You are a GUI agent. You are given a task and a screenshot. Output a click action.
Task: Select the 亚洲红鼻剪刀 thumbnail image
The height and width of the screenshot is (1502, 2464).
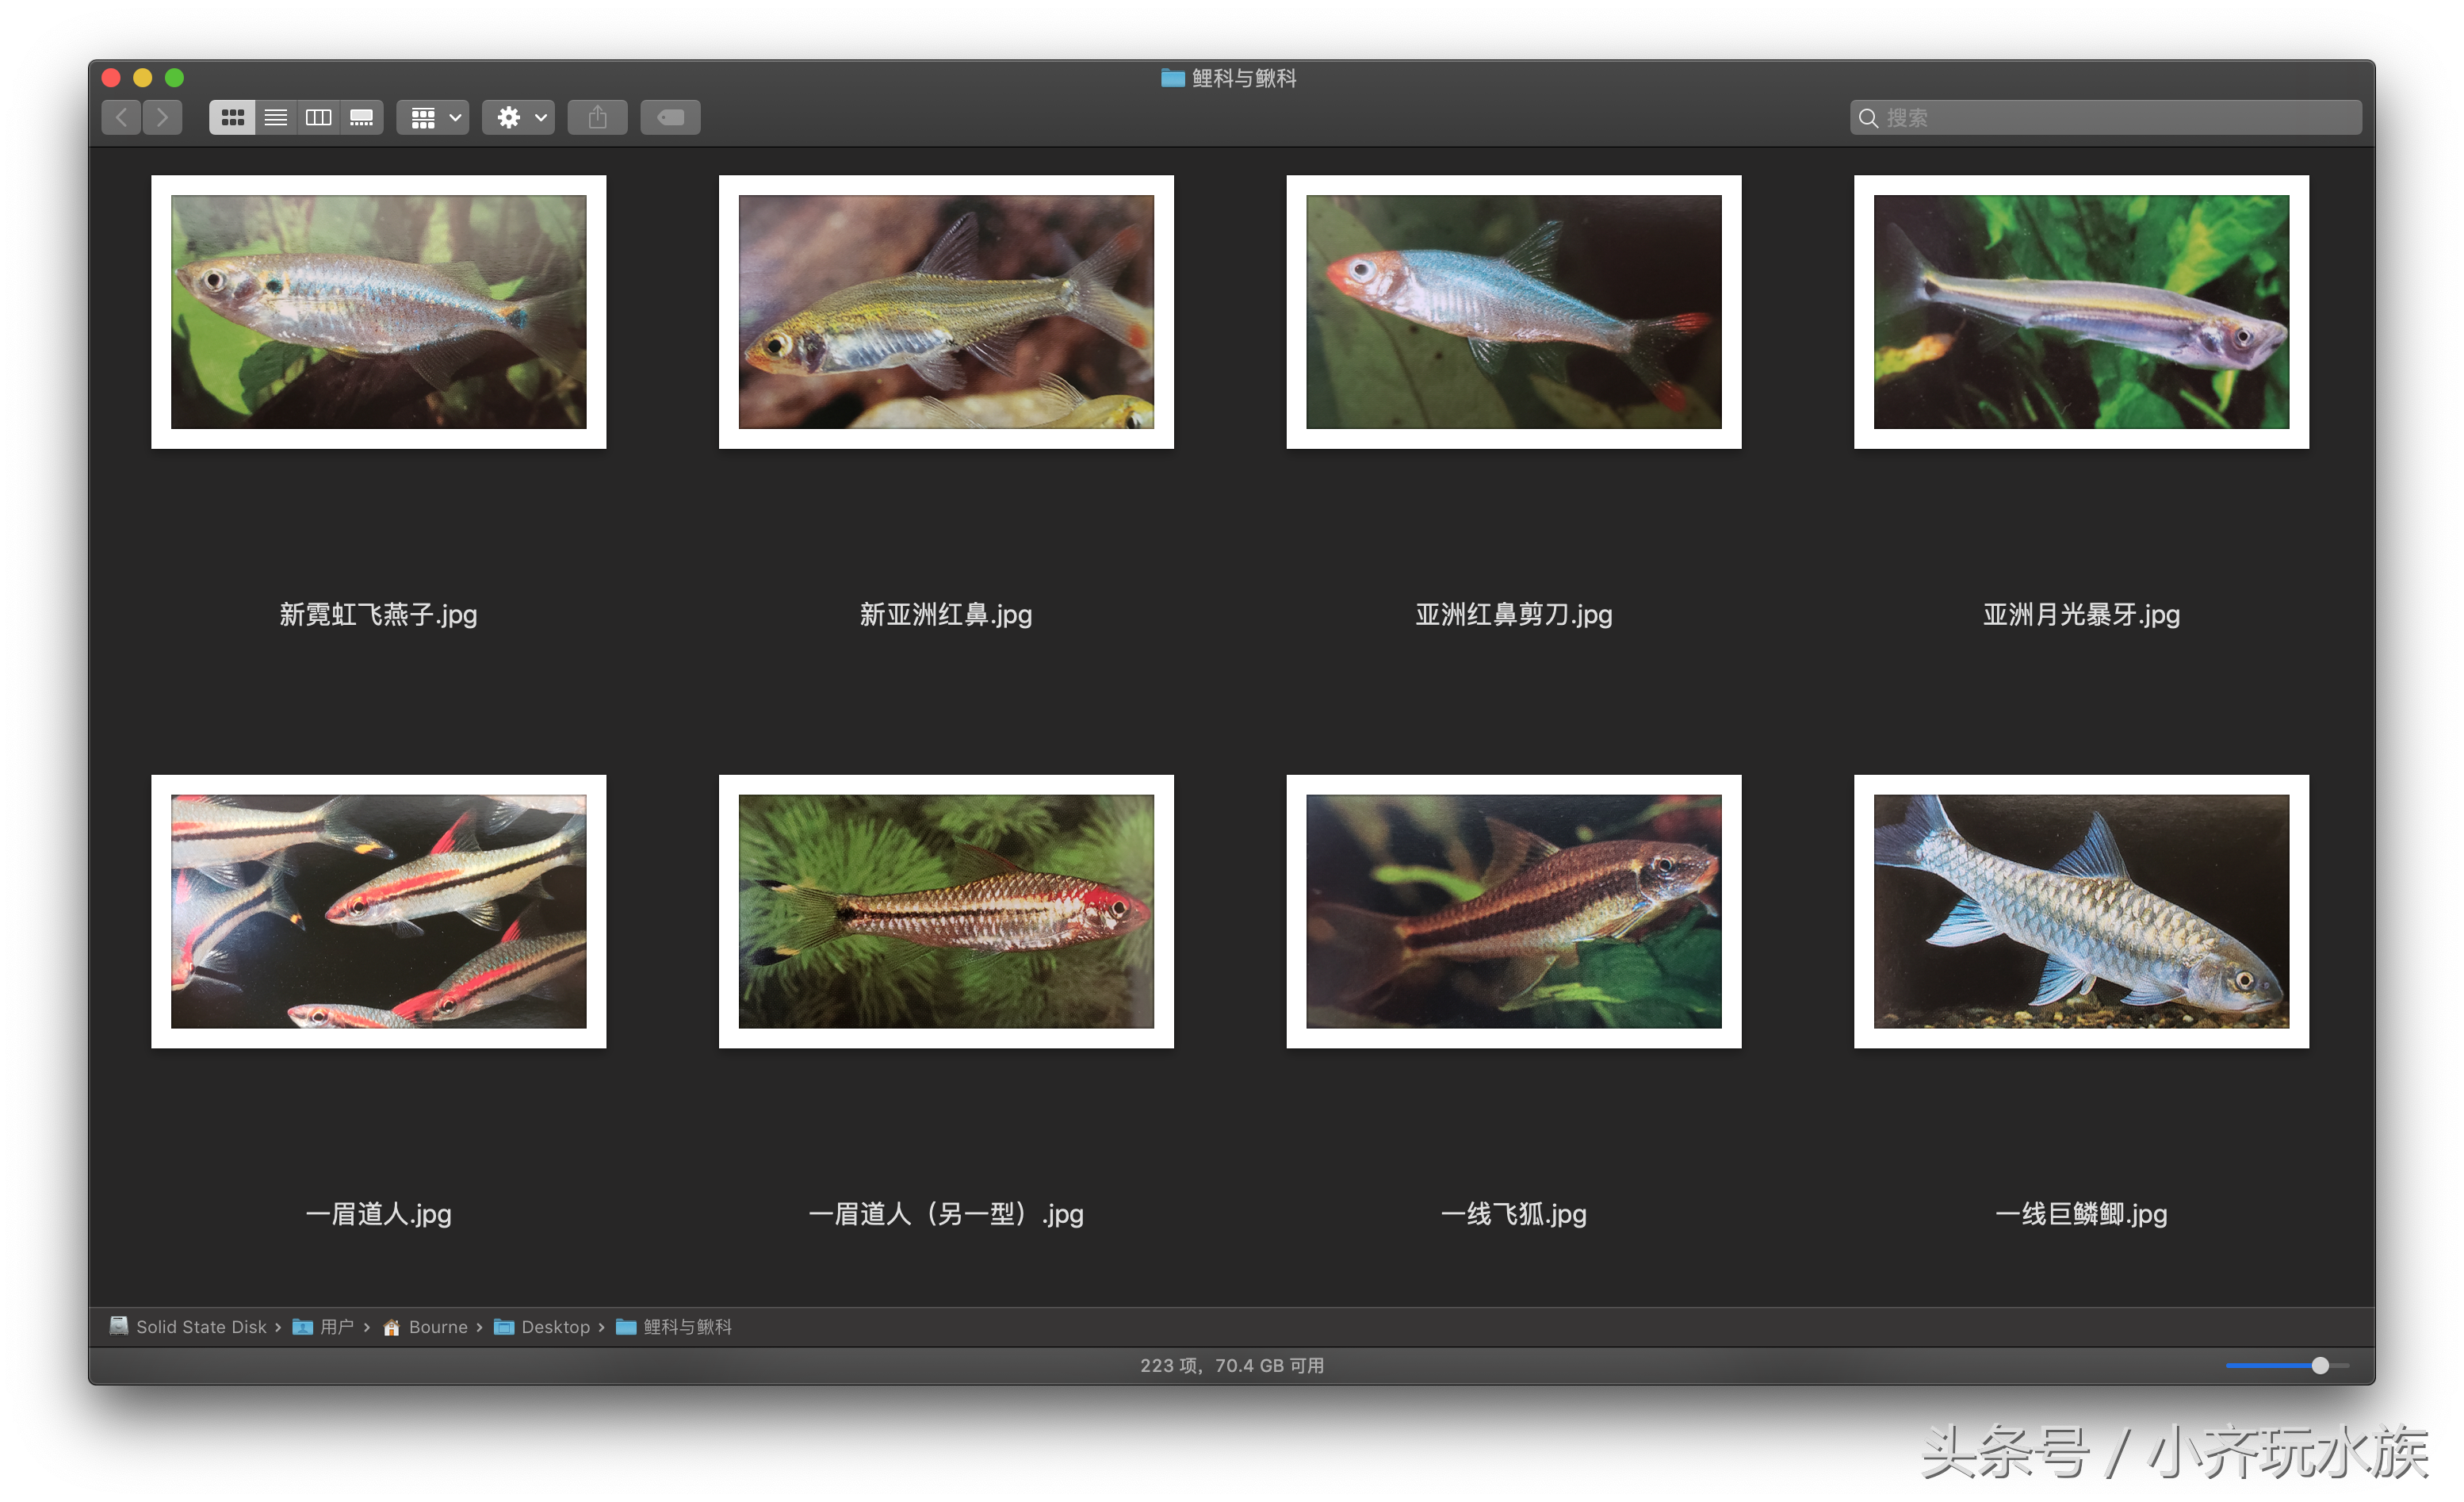1514,312
